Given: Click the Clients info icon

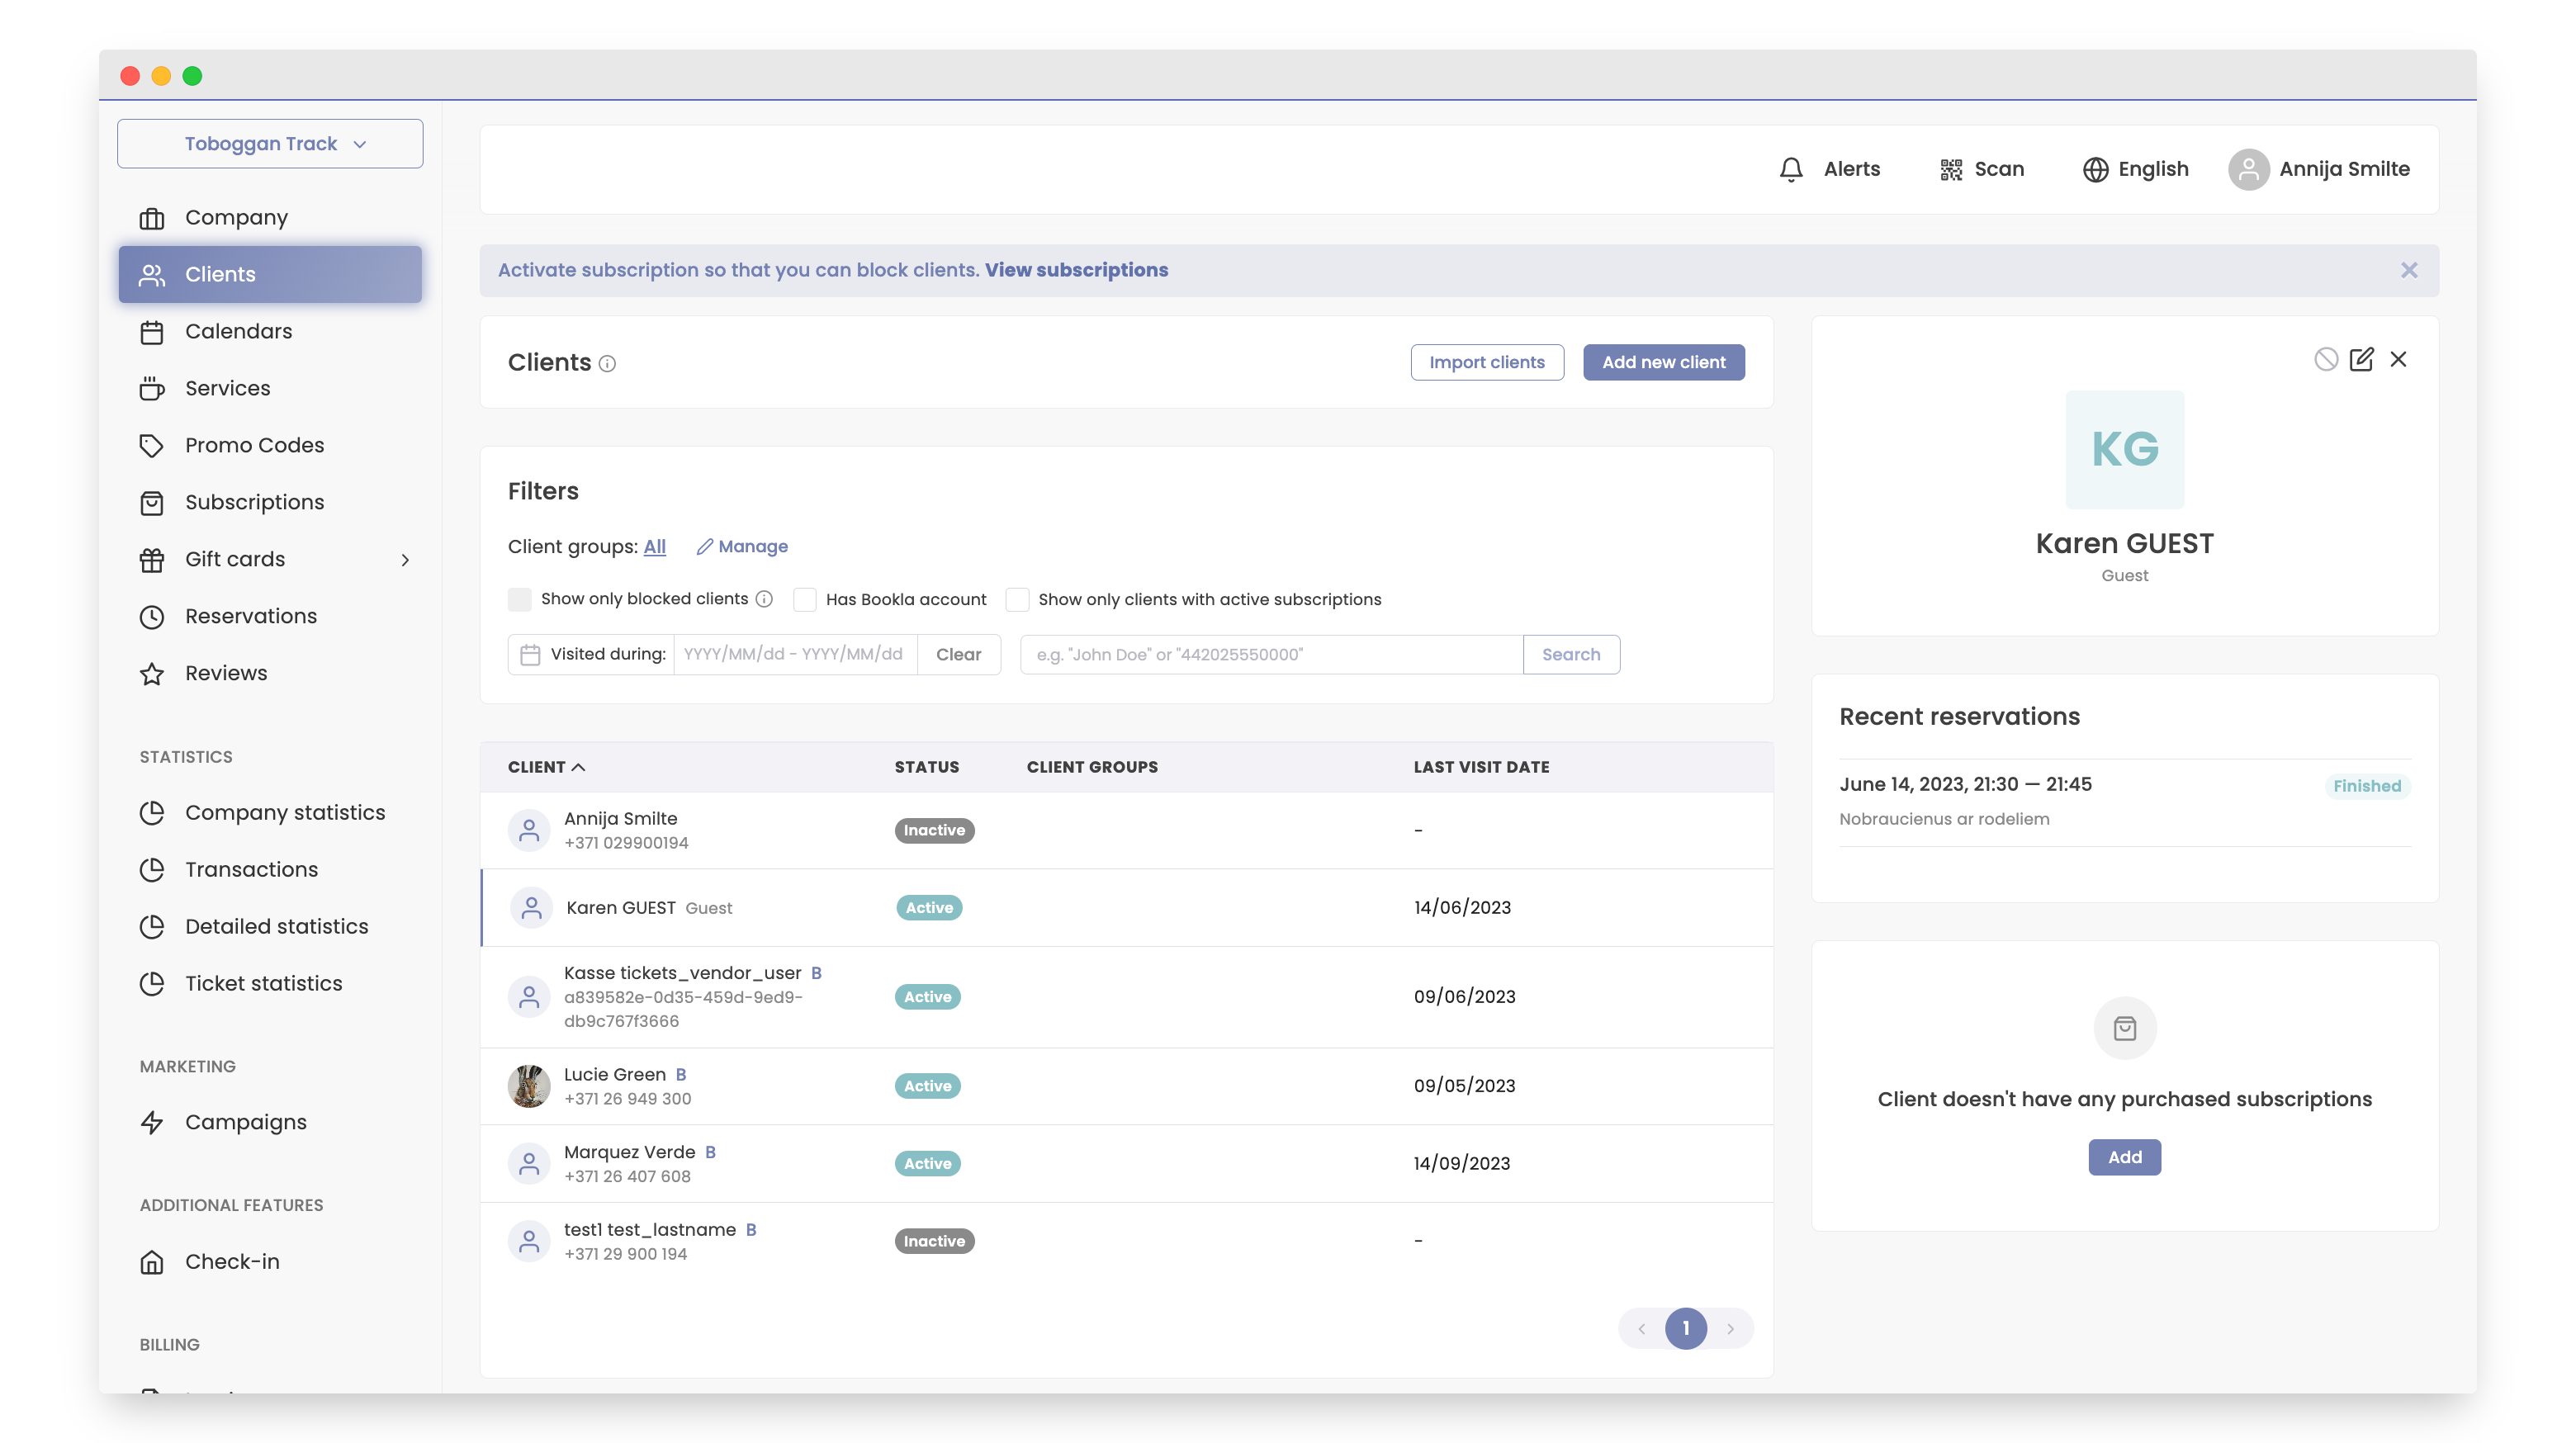Looking at the screenshot, I should pyautogui.click(x=607, y=364).
